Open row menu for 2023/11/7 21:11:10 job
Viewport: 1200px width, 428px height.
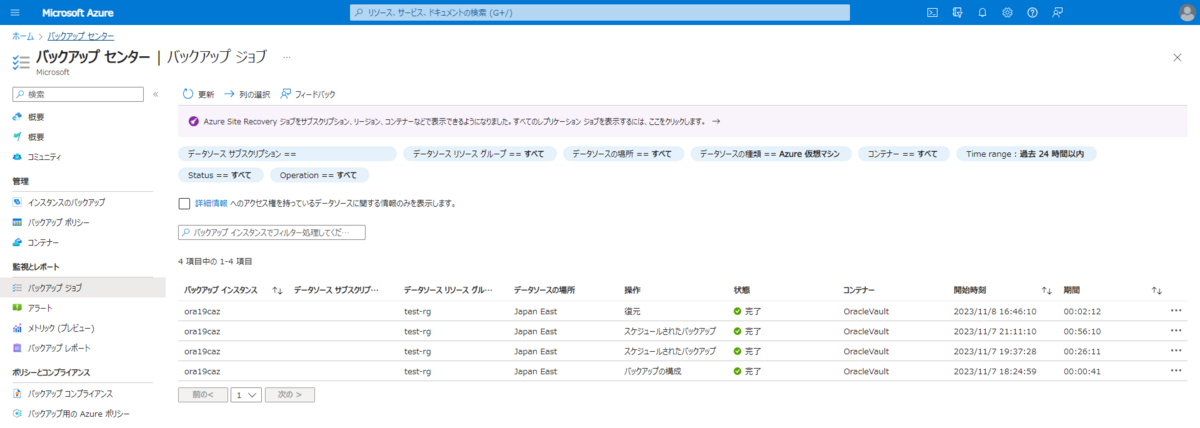tap(1176, 331)
